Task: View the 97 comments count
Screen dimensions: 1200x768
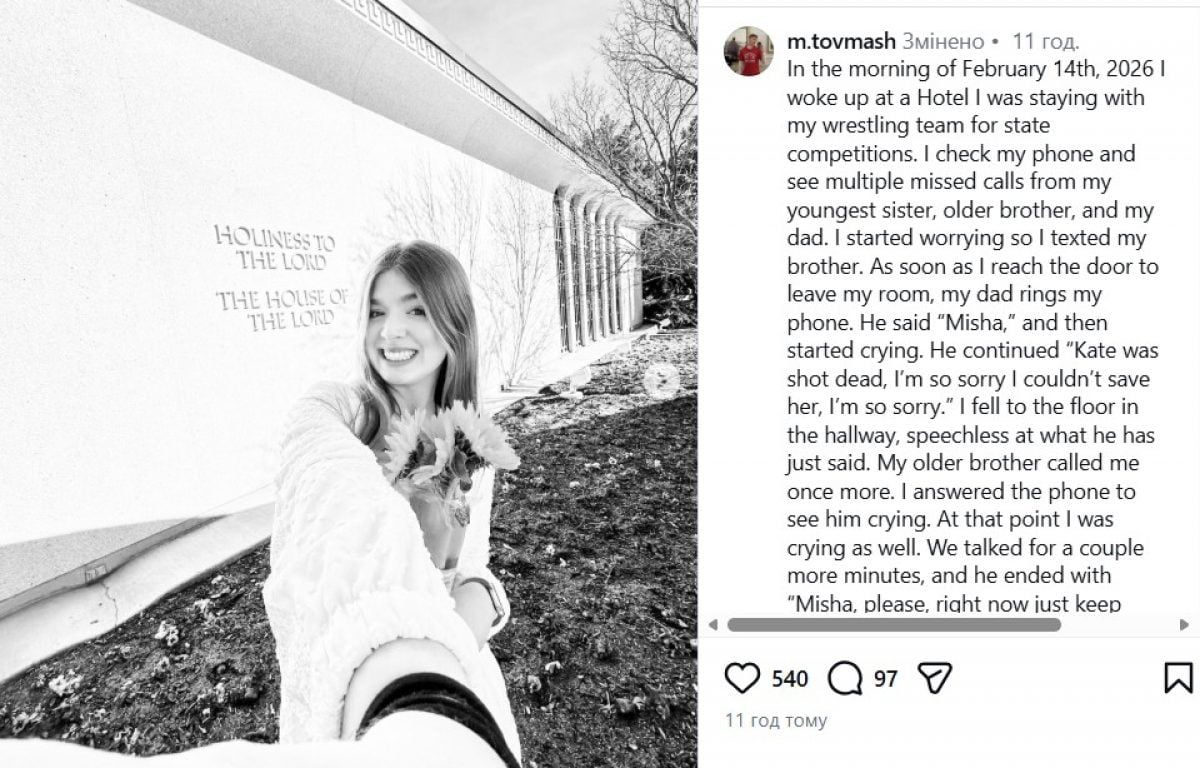Action: coord(886,679)
